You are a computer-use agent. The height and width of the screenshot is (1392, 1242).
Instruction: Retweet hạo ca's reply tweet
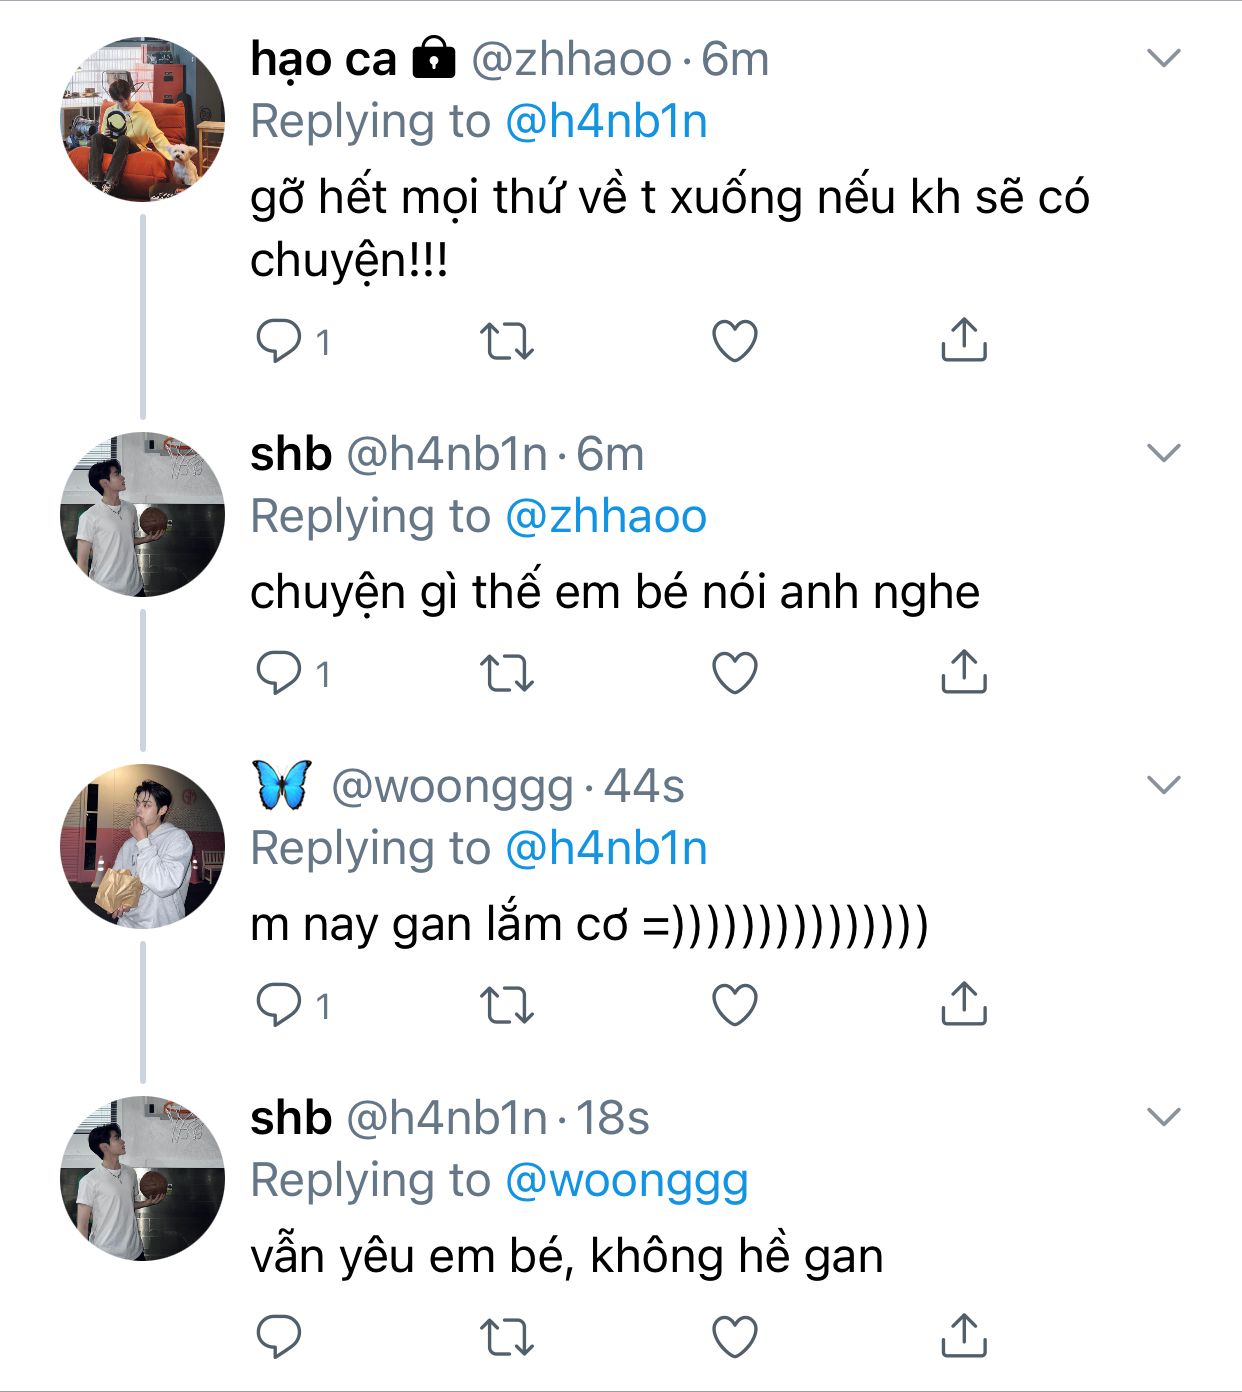(x=507, y=342)
